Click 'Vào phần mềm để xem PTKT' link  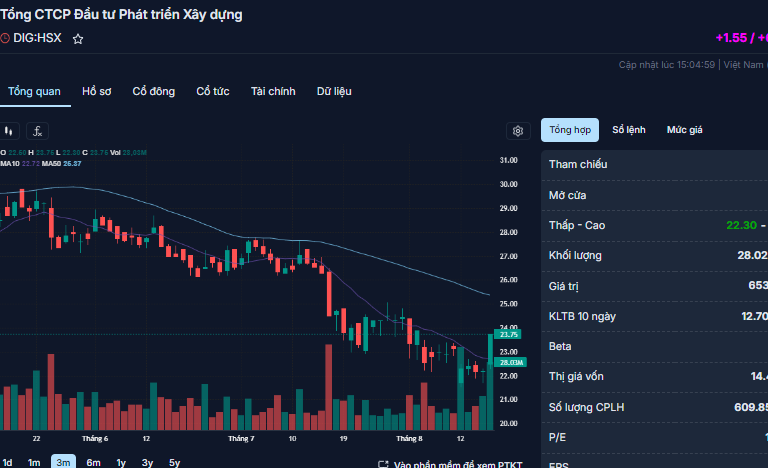pos(457,465)
